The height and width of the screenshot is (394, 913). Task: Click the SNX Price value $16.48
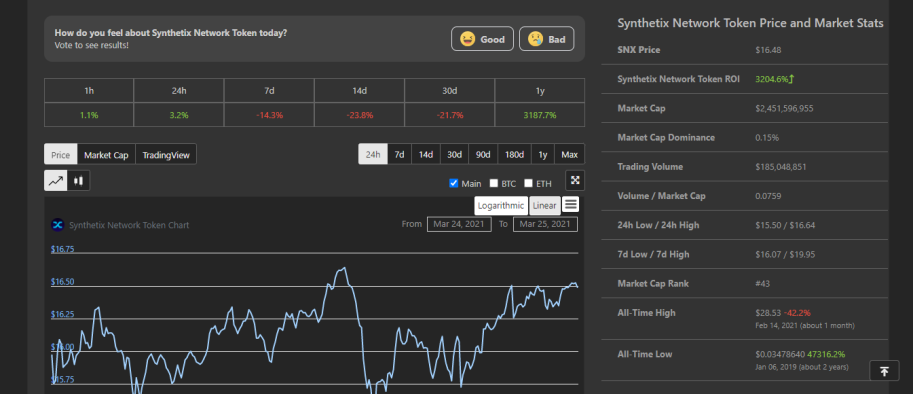[x=768, y=50]
